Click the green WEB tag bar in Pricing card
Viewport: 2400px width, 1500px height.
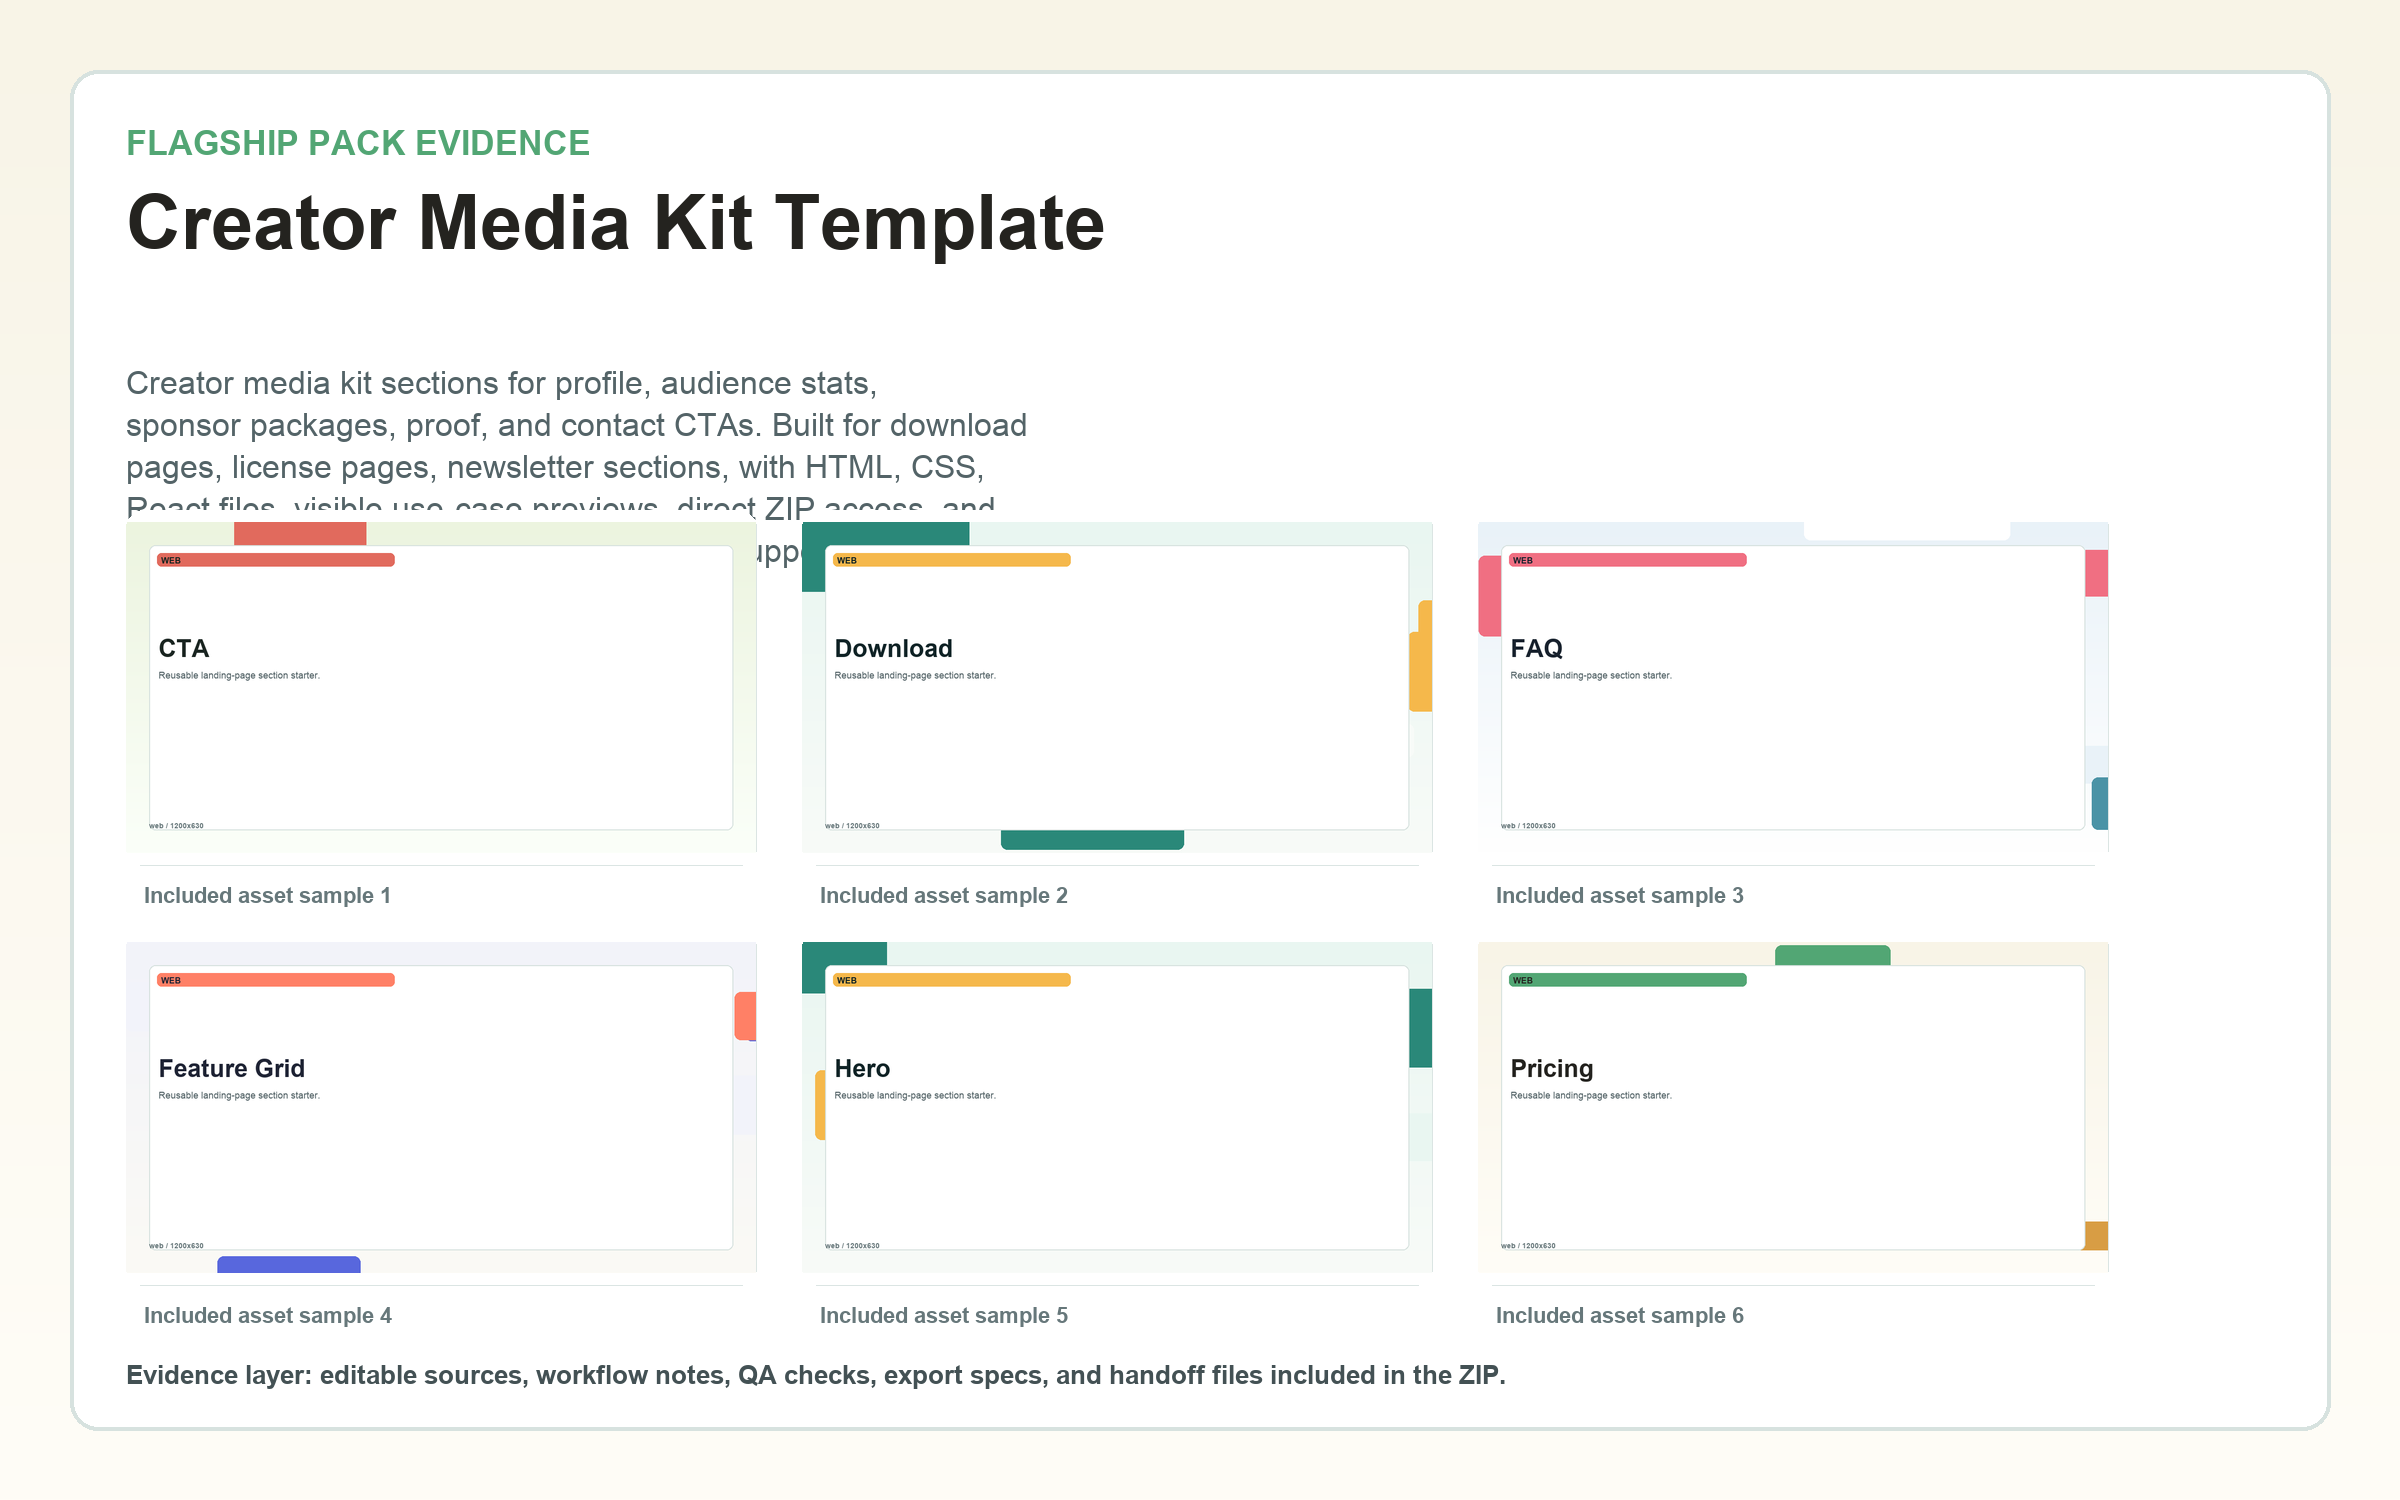1628,980
